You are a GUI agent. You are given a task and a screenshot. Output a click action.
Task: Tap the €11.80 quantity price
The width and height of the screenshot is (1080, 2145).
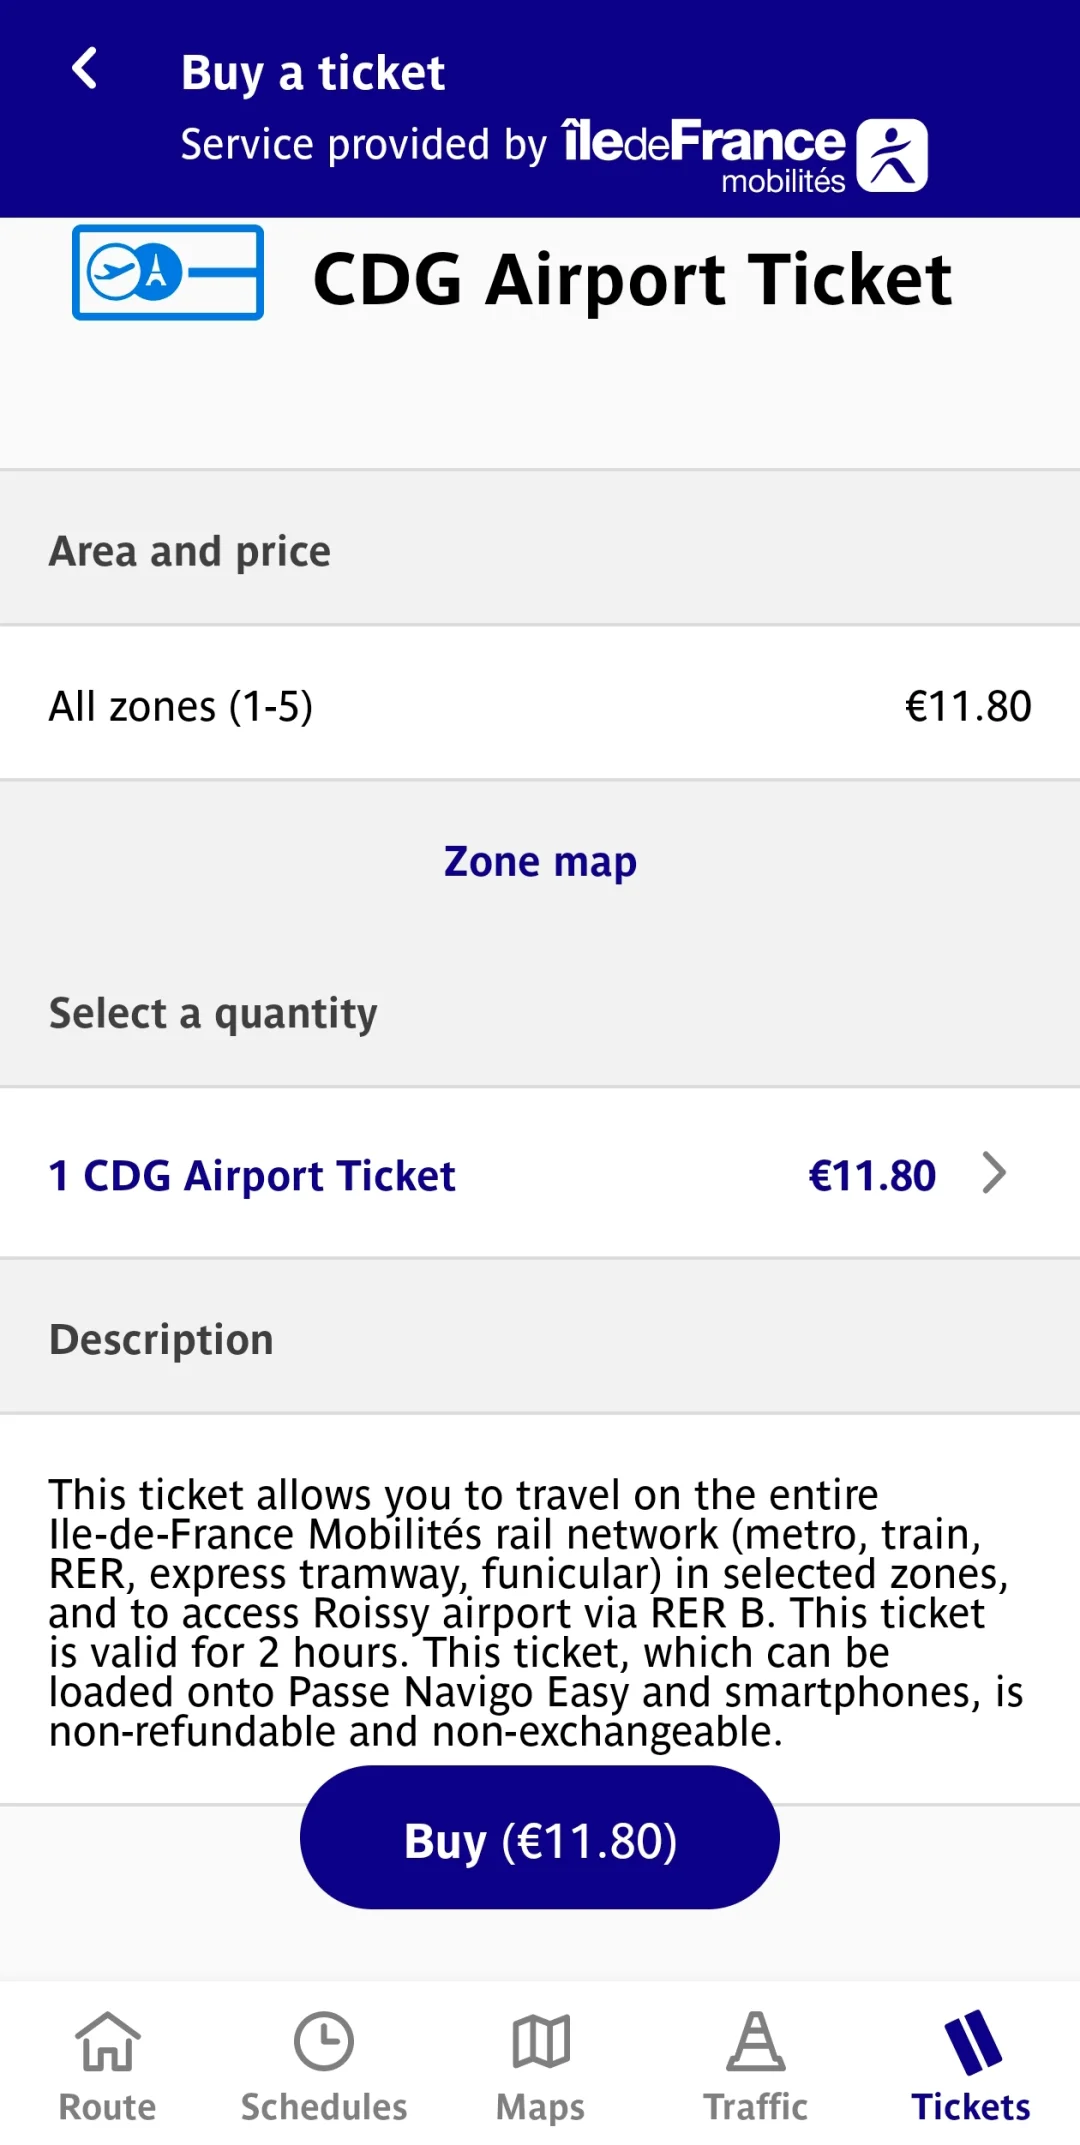tap(872, 1175)
